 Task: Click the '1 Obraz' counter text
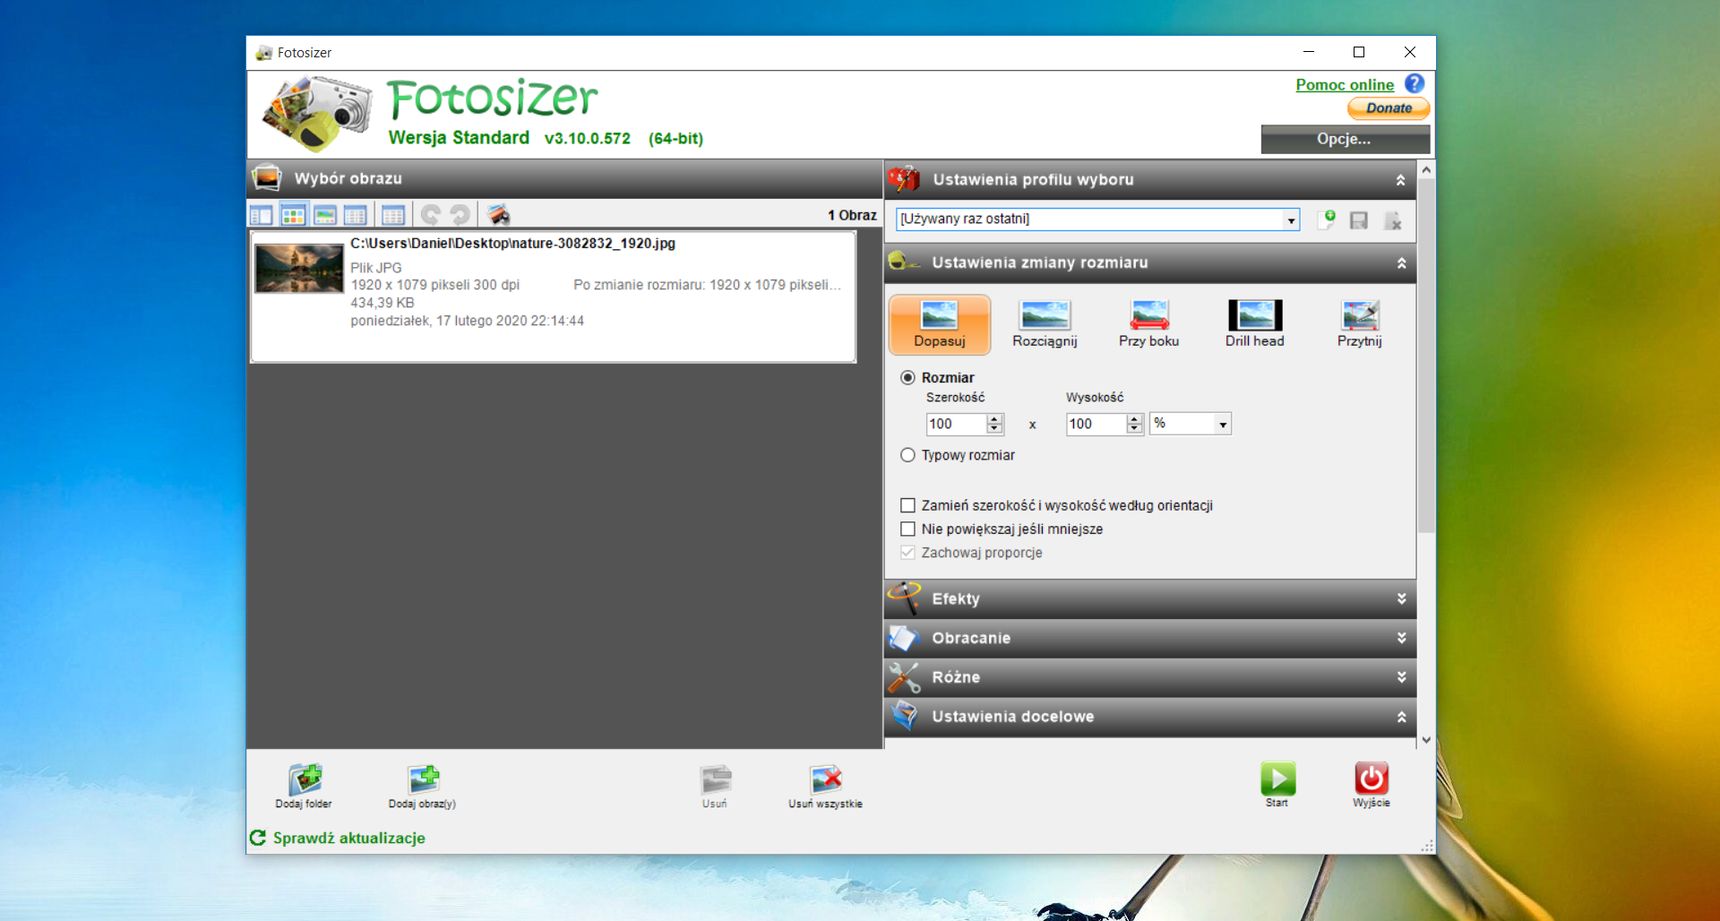[852, 215]
